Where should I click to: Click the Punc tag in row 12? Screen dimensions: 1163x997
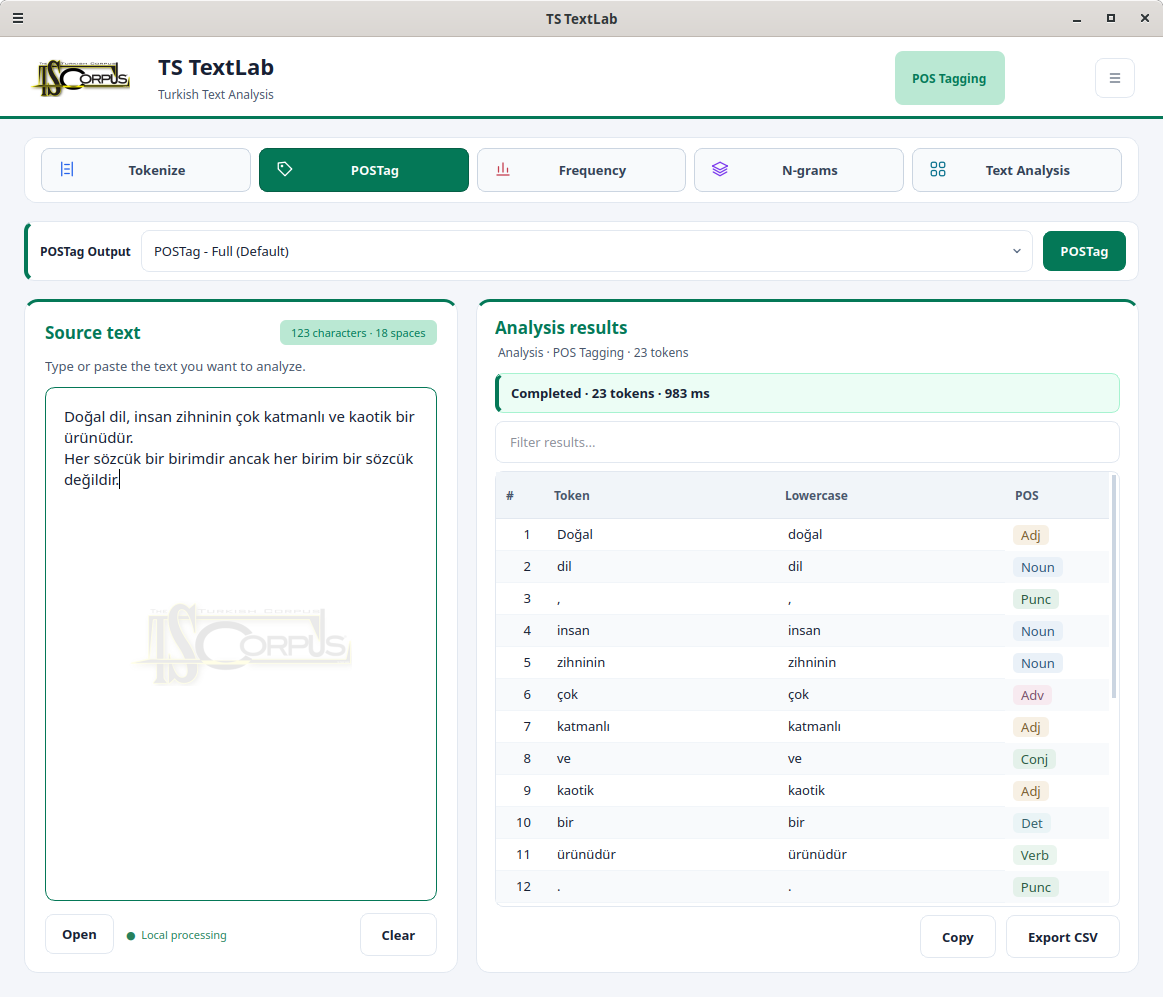(1035, 886)
